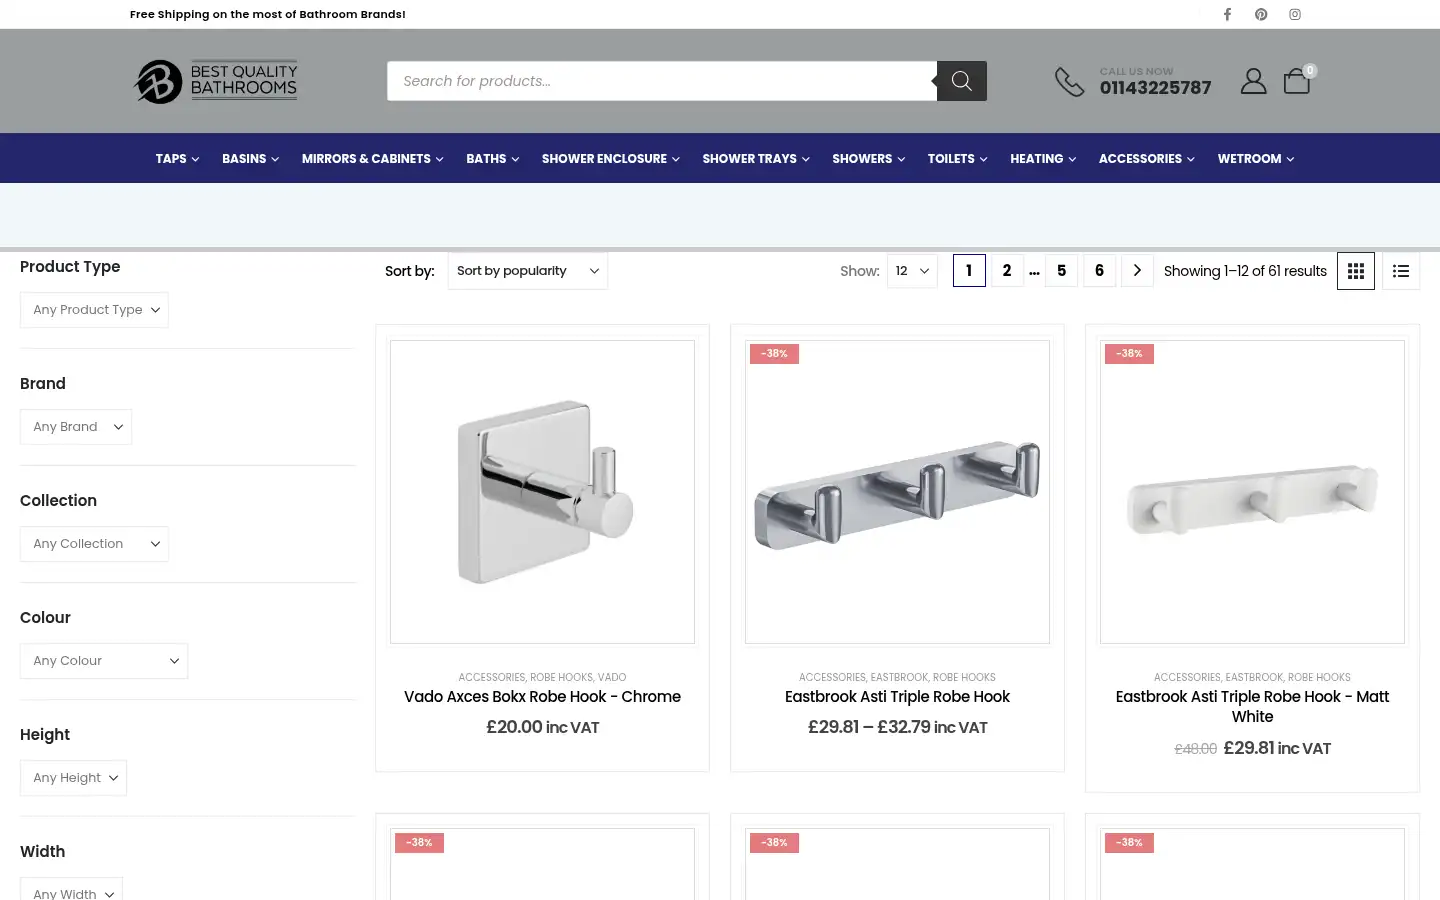
Task: Open the Sort by popularity dropdown
Action: point(527,271)
